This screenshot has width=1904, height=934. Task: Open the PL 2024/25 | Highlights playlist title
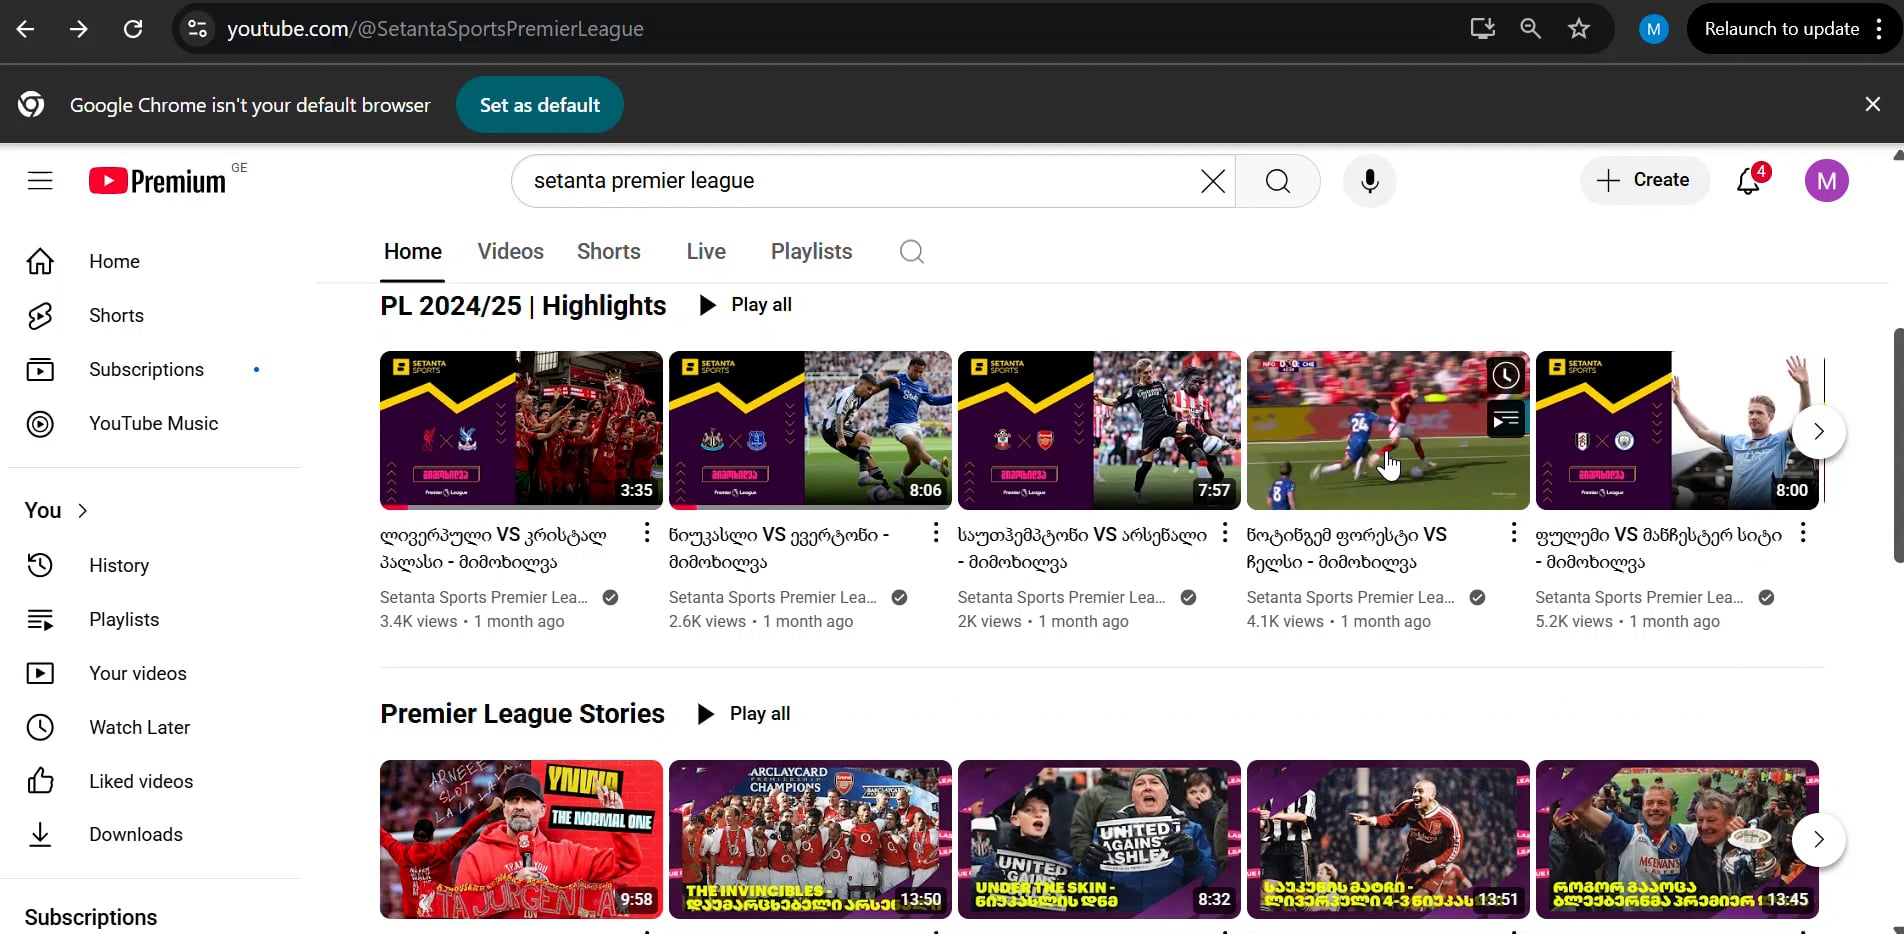click(523, 306)
